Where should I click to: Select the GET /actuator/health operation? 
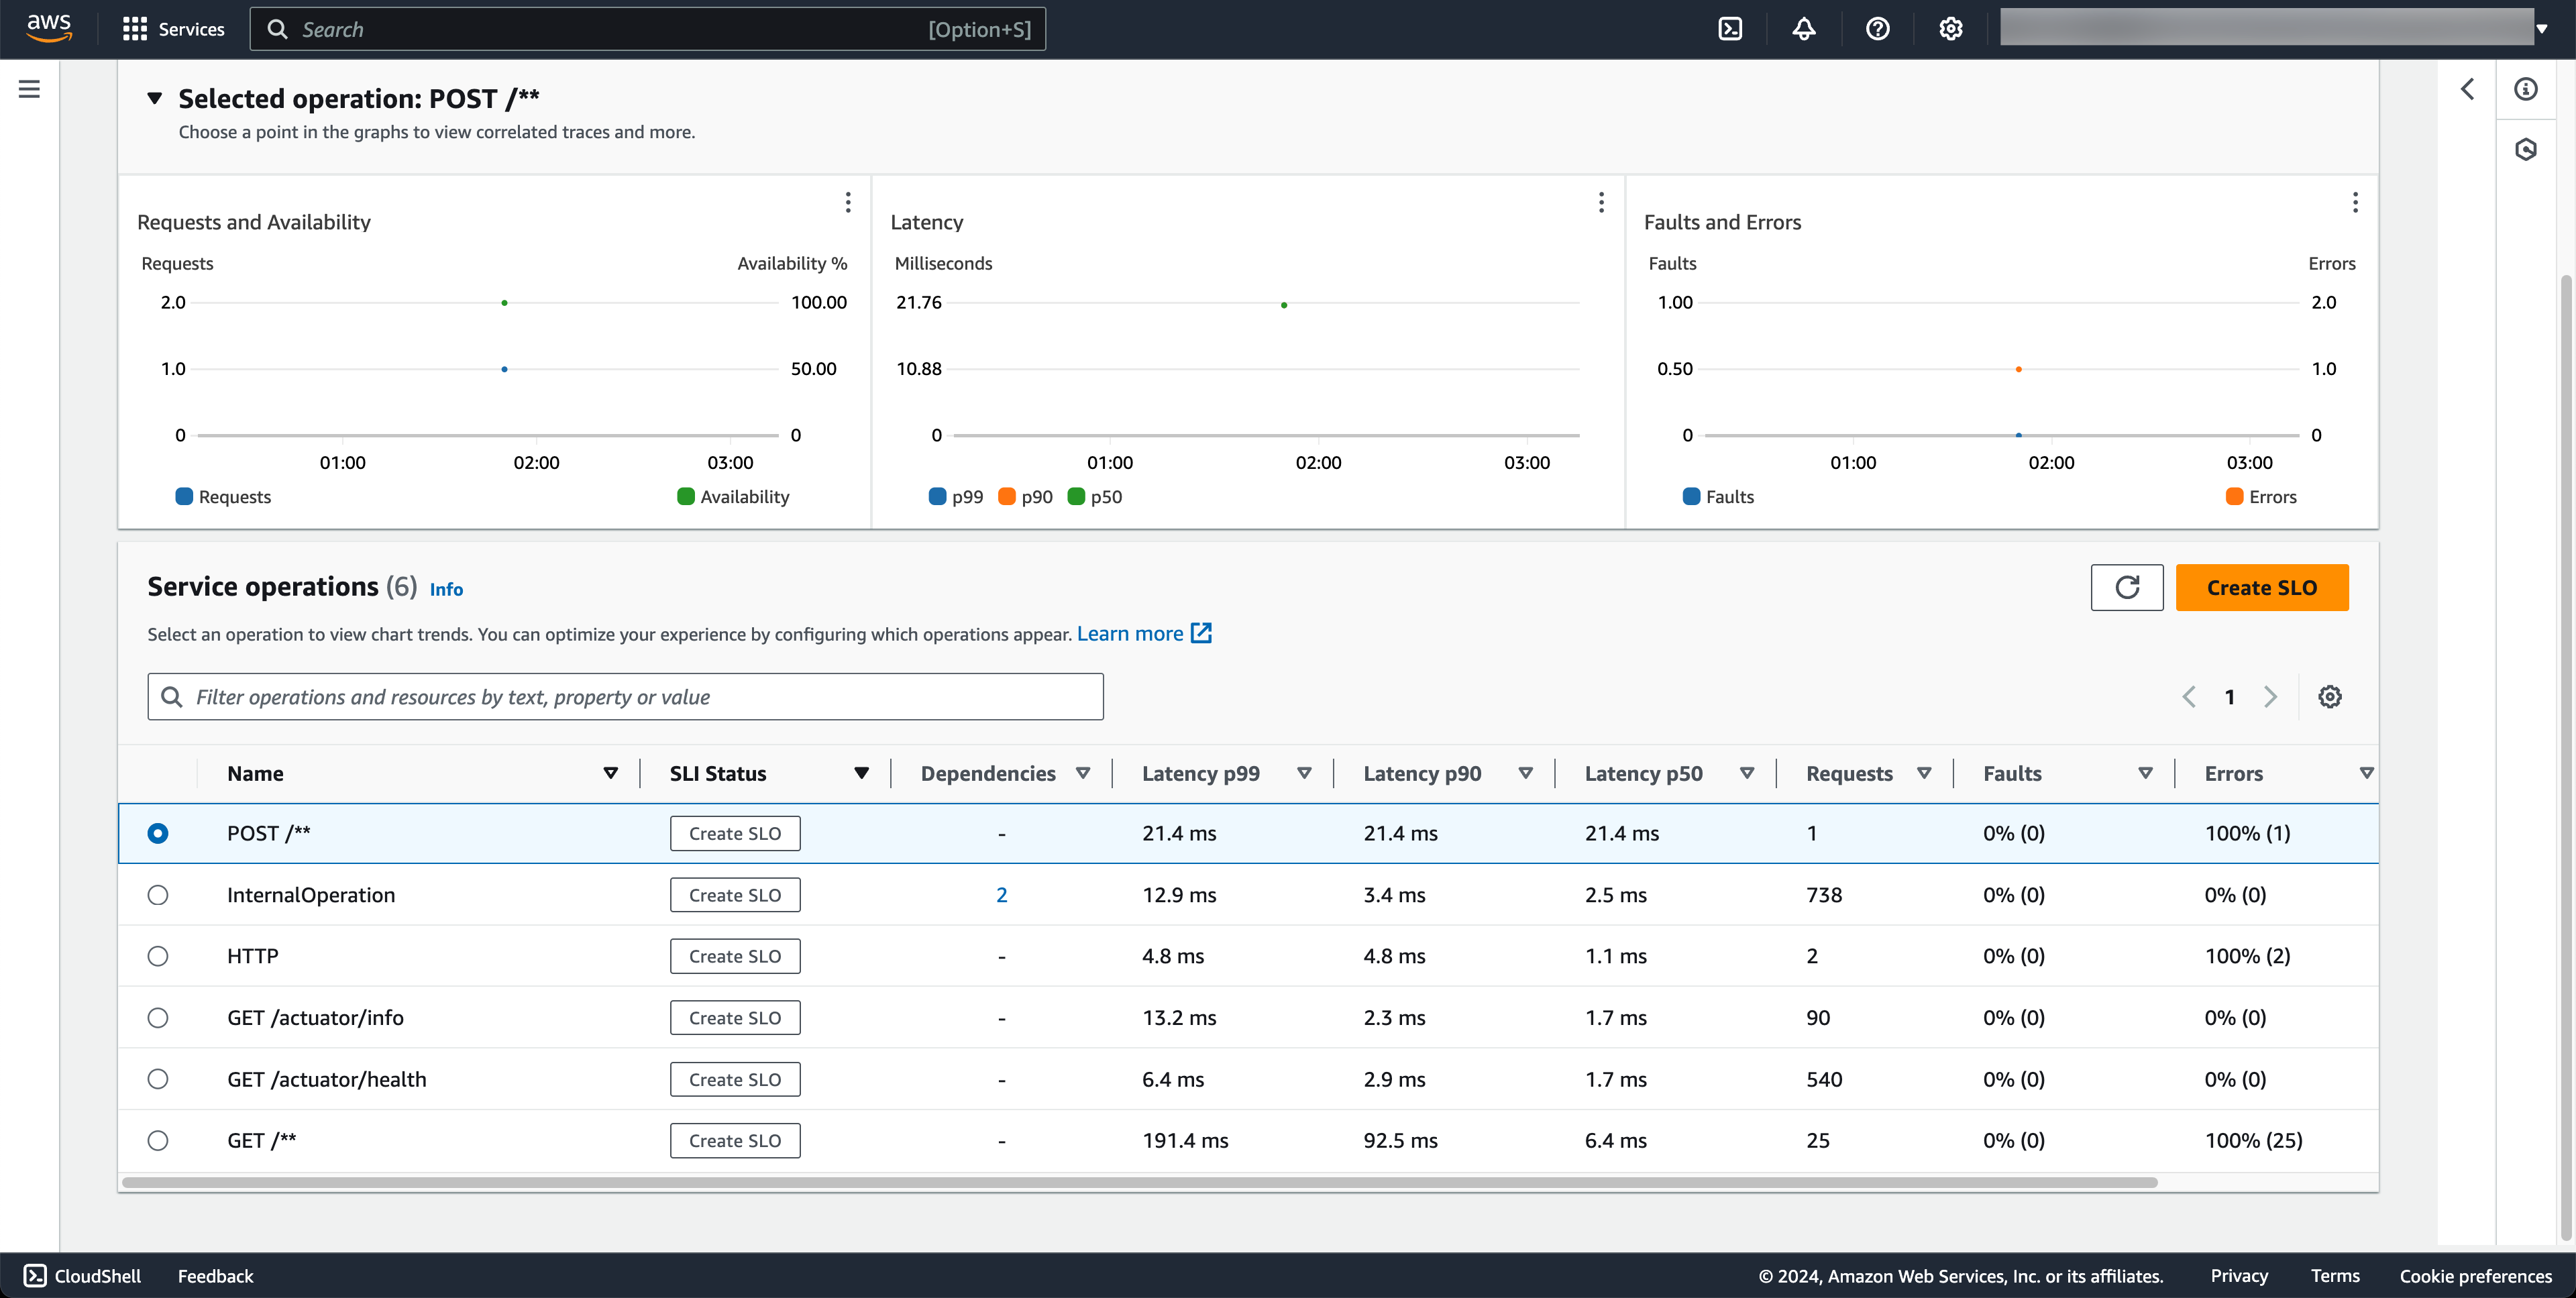coord(158,1079)
